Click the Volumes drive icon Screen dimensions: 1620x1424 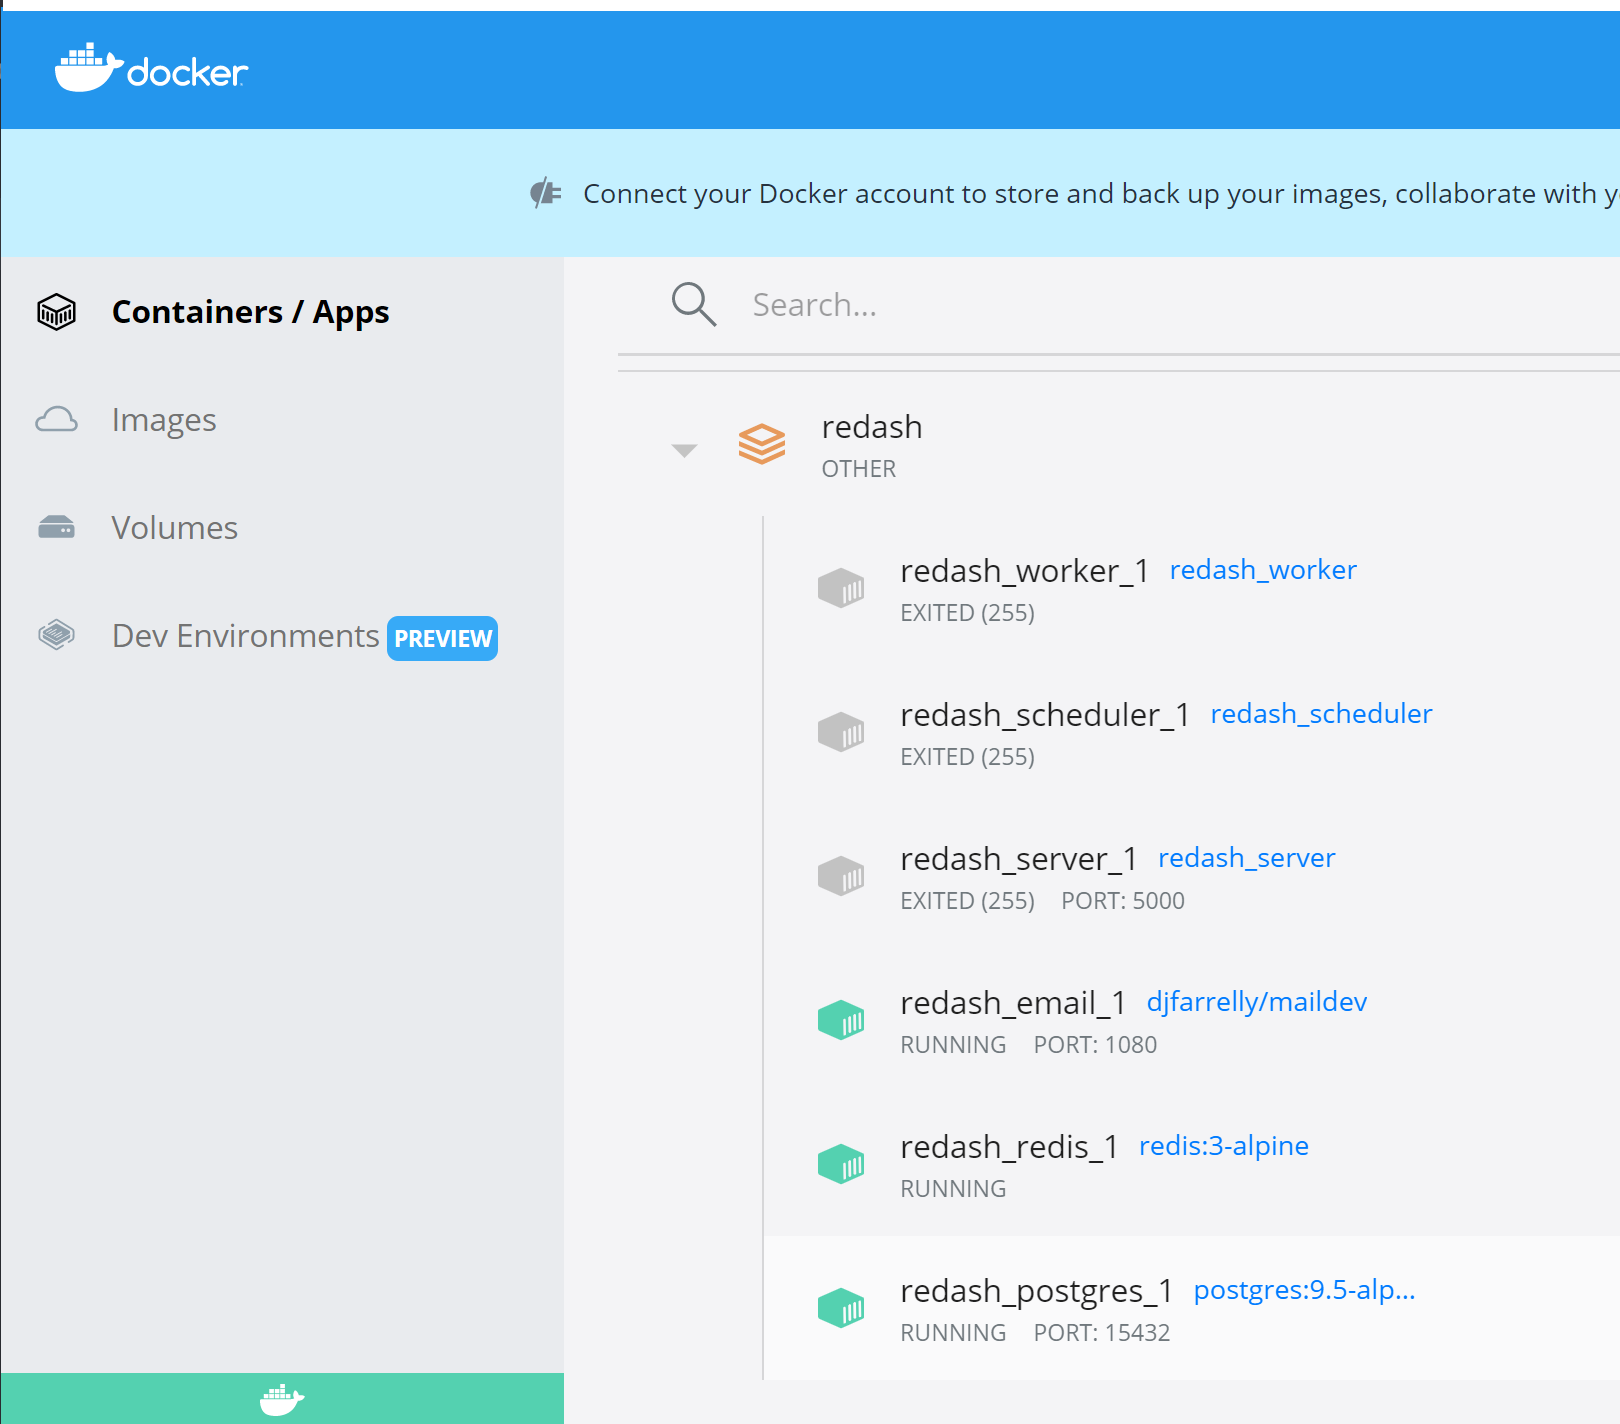click(x=56, y=527)
